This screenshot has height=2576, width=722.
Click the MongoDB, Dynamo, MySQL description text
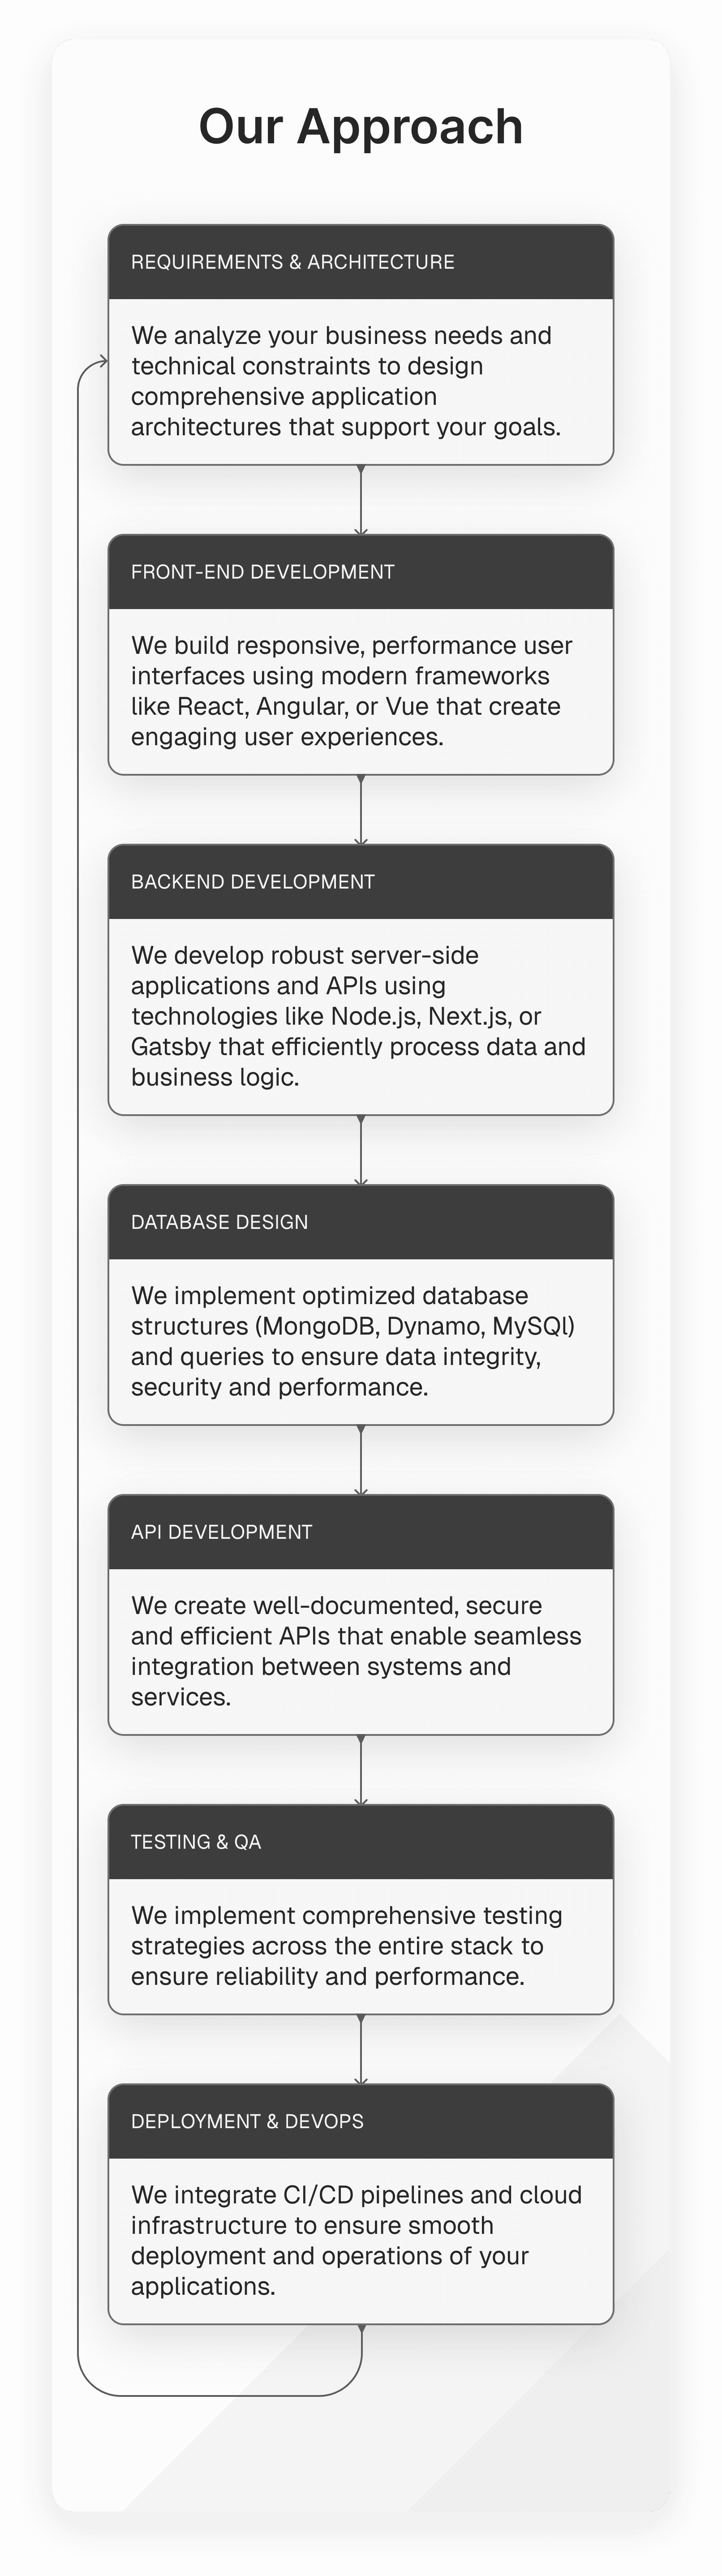tap(352, 1341)
